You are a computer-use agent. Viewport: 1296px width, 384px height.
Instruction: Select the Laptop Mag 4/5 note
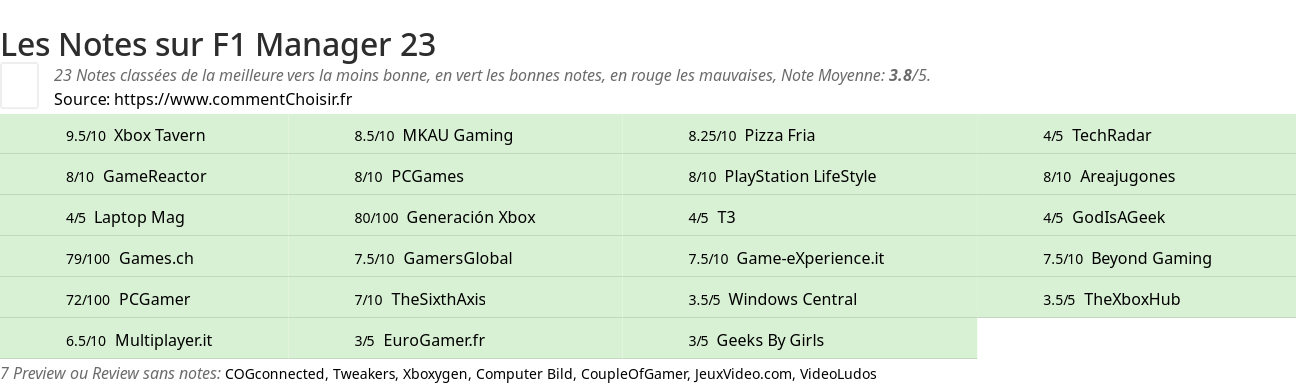coord(144,217)
